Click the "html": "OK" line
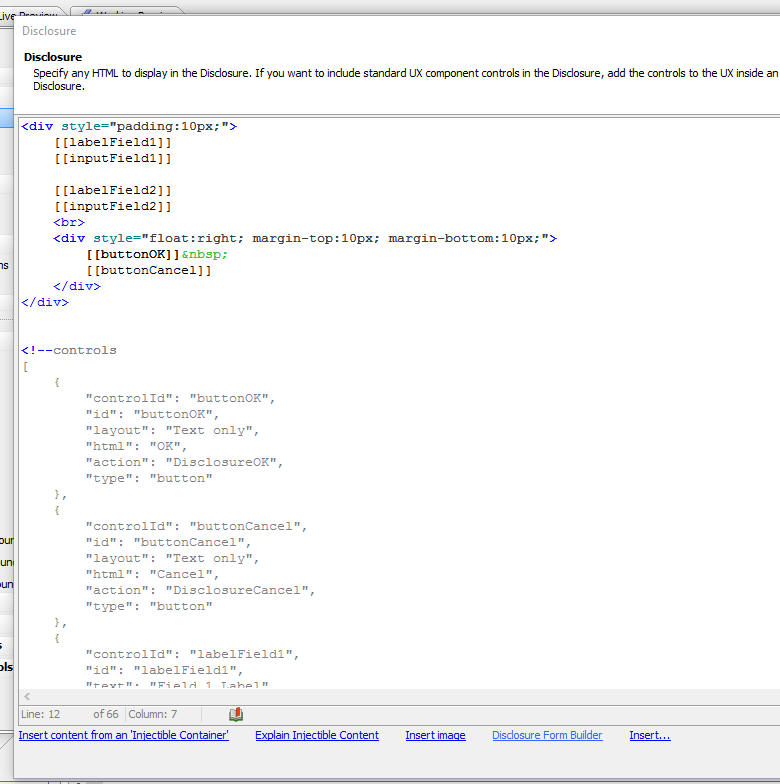 136,446
